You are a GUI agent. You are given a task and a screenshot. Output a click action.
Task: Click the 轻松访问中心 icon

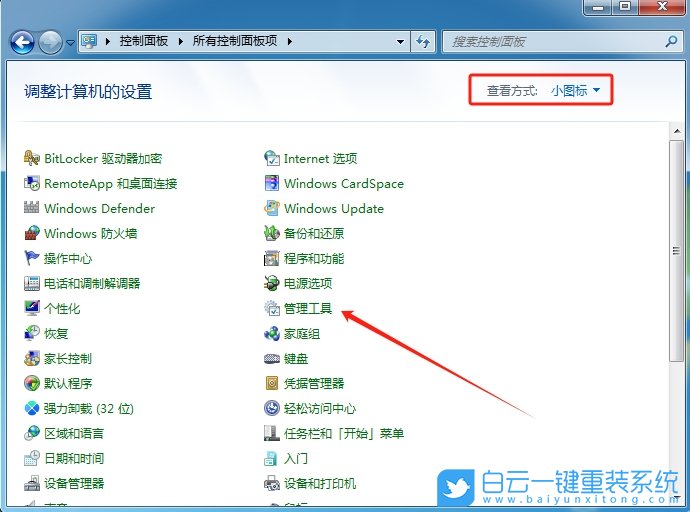click(x=272, y=408)
